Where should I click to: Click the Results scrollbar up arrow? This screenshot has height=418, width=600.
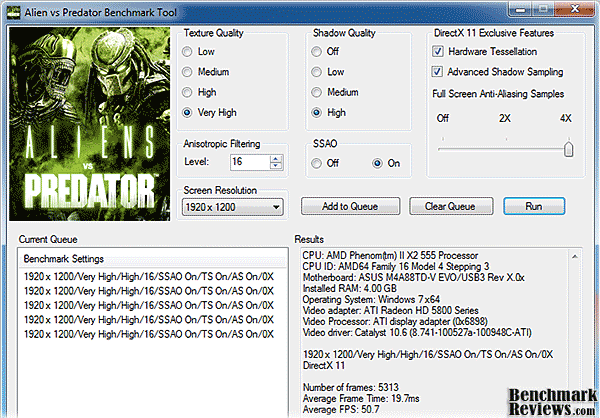point(575,256)
